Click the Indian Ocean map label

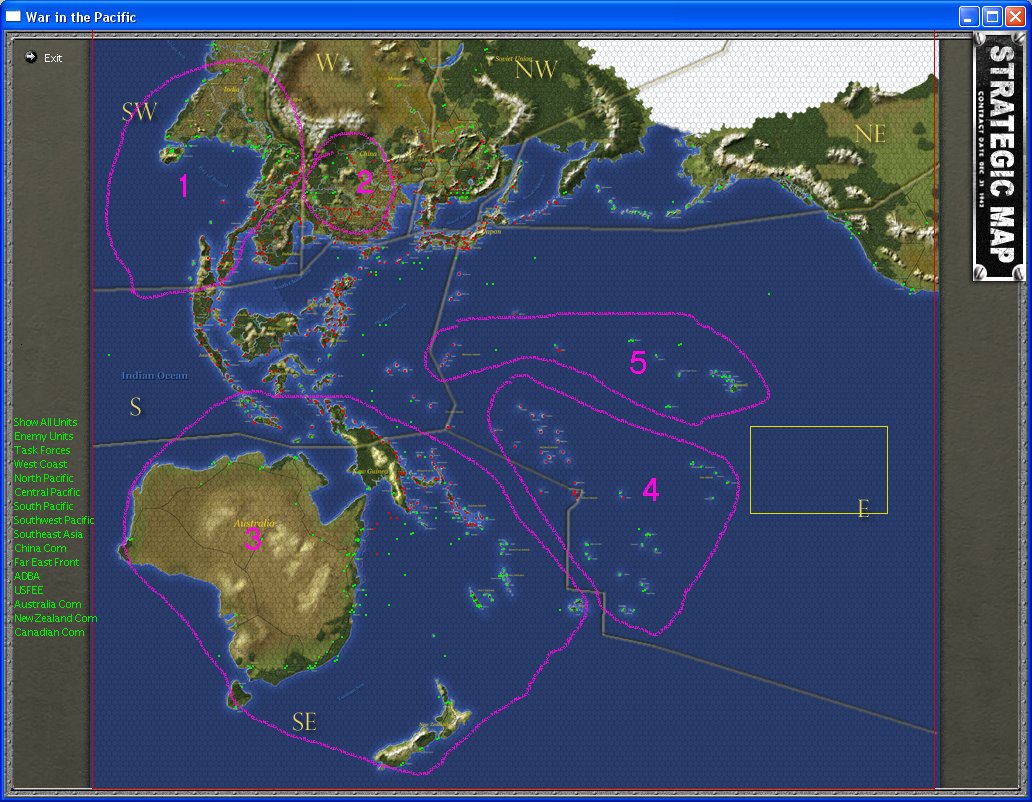coord(155,376)
